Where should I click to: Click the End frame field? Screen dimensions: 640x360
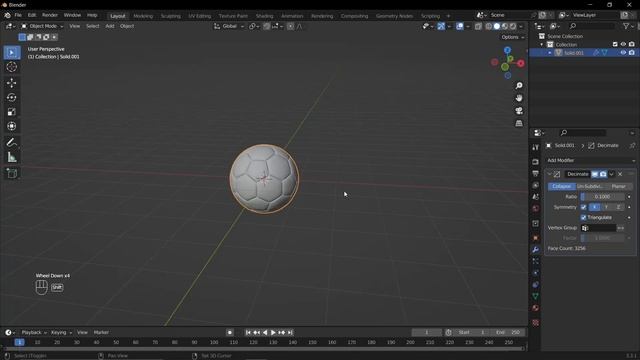(x=508, y=333)
